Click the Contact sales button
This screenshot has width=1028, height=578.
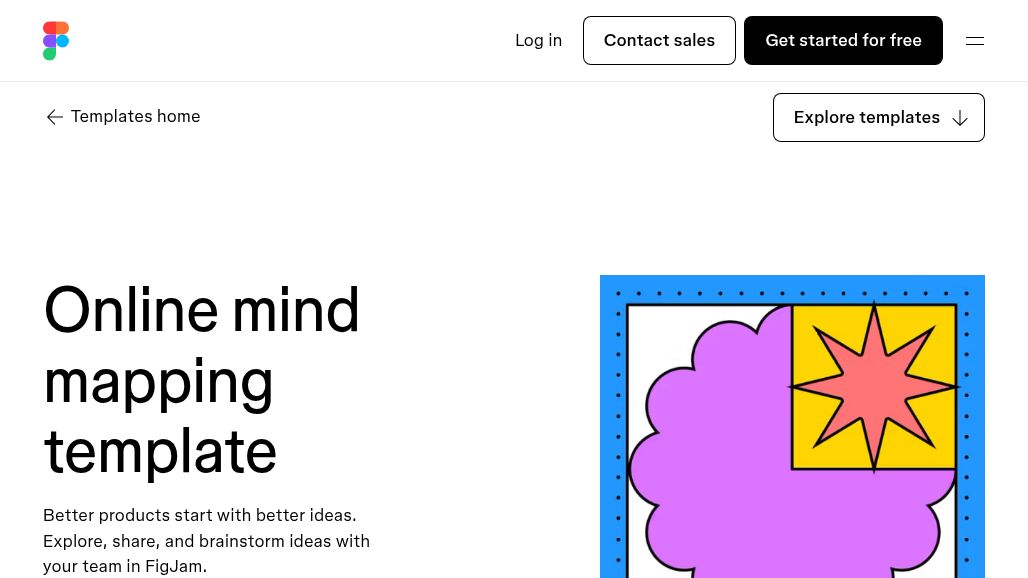[659, 40]
